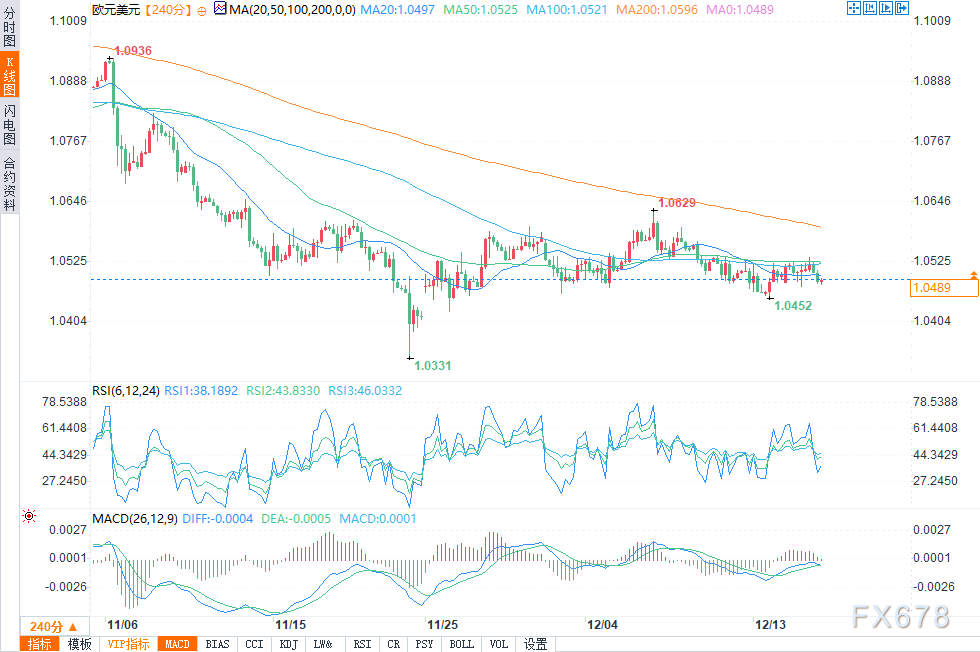Click the DIFF:-0.0004 value
This screenshot has height=652, width=980.
[218, 519]
